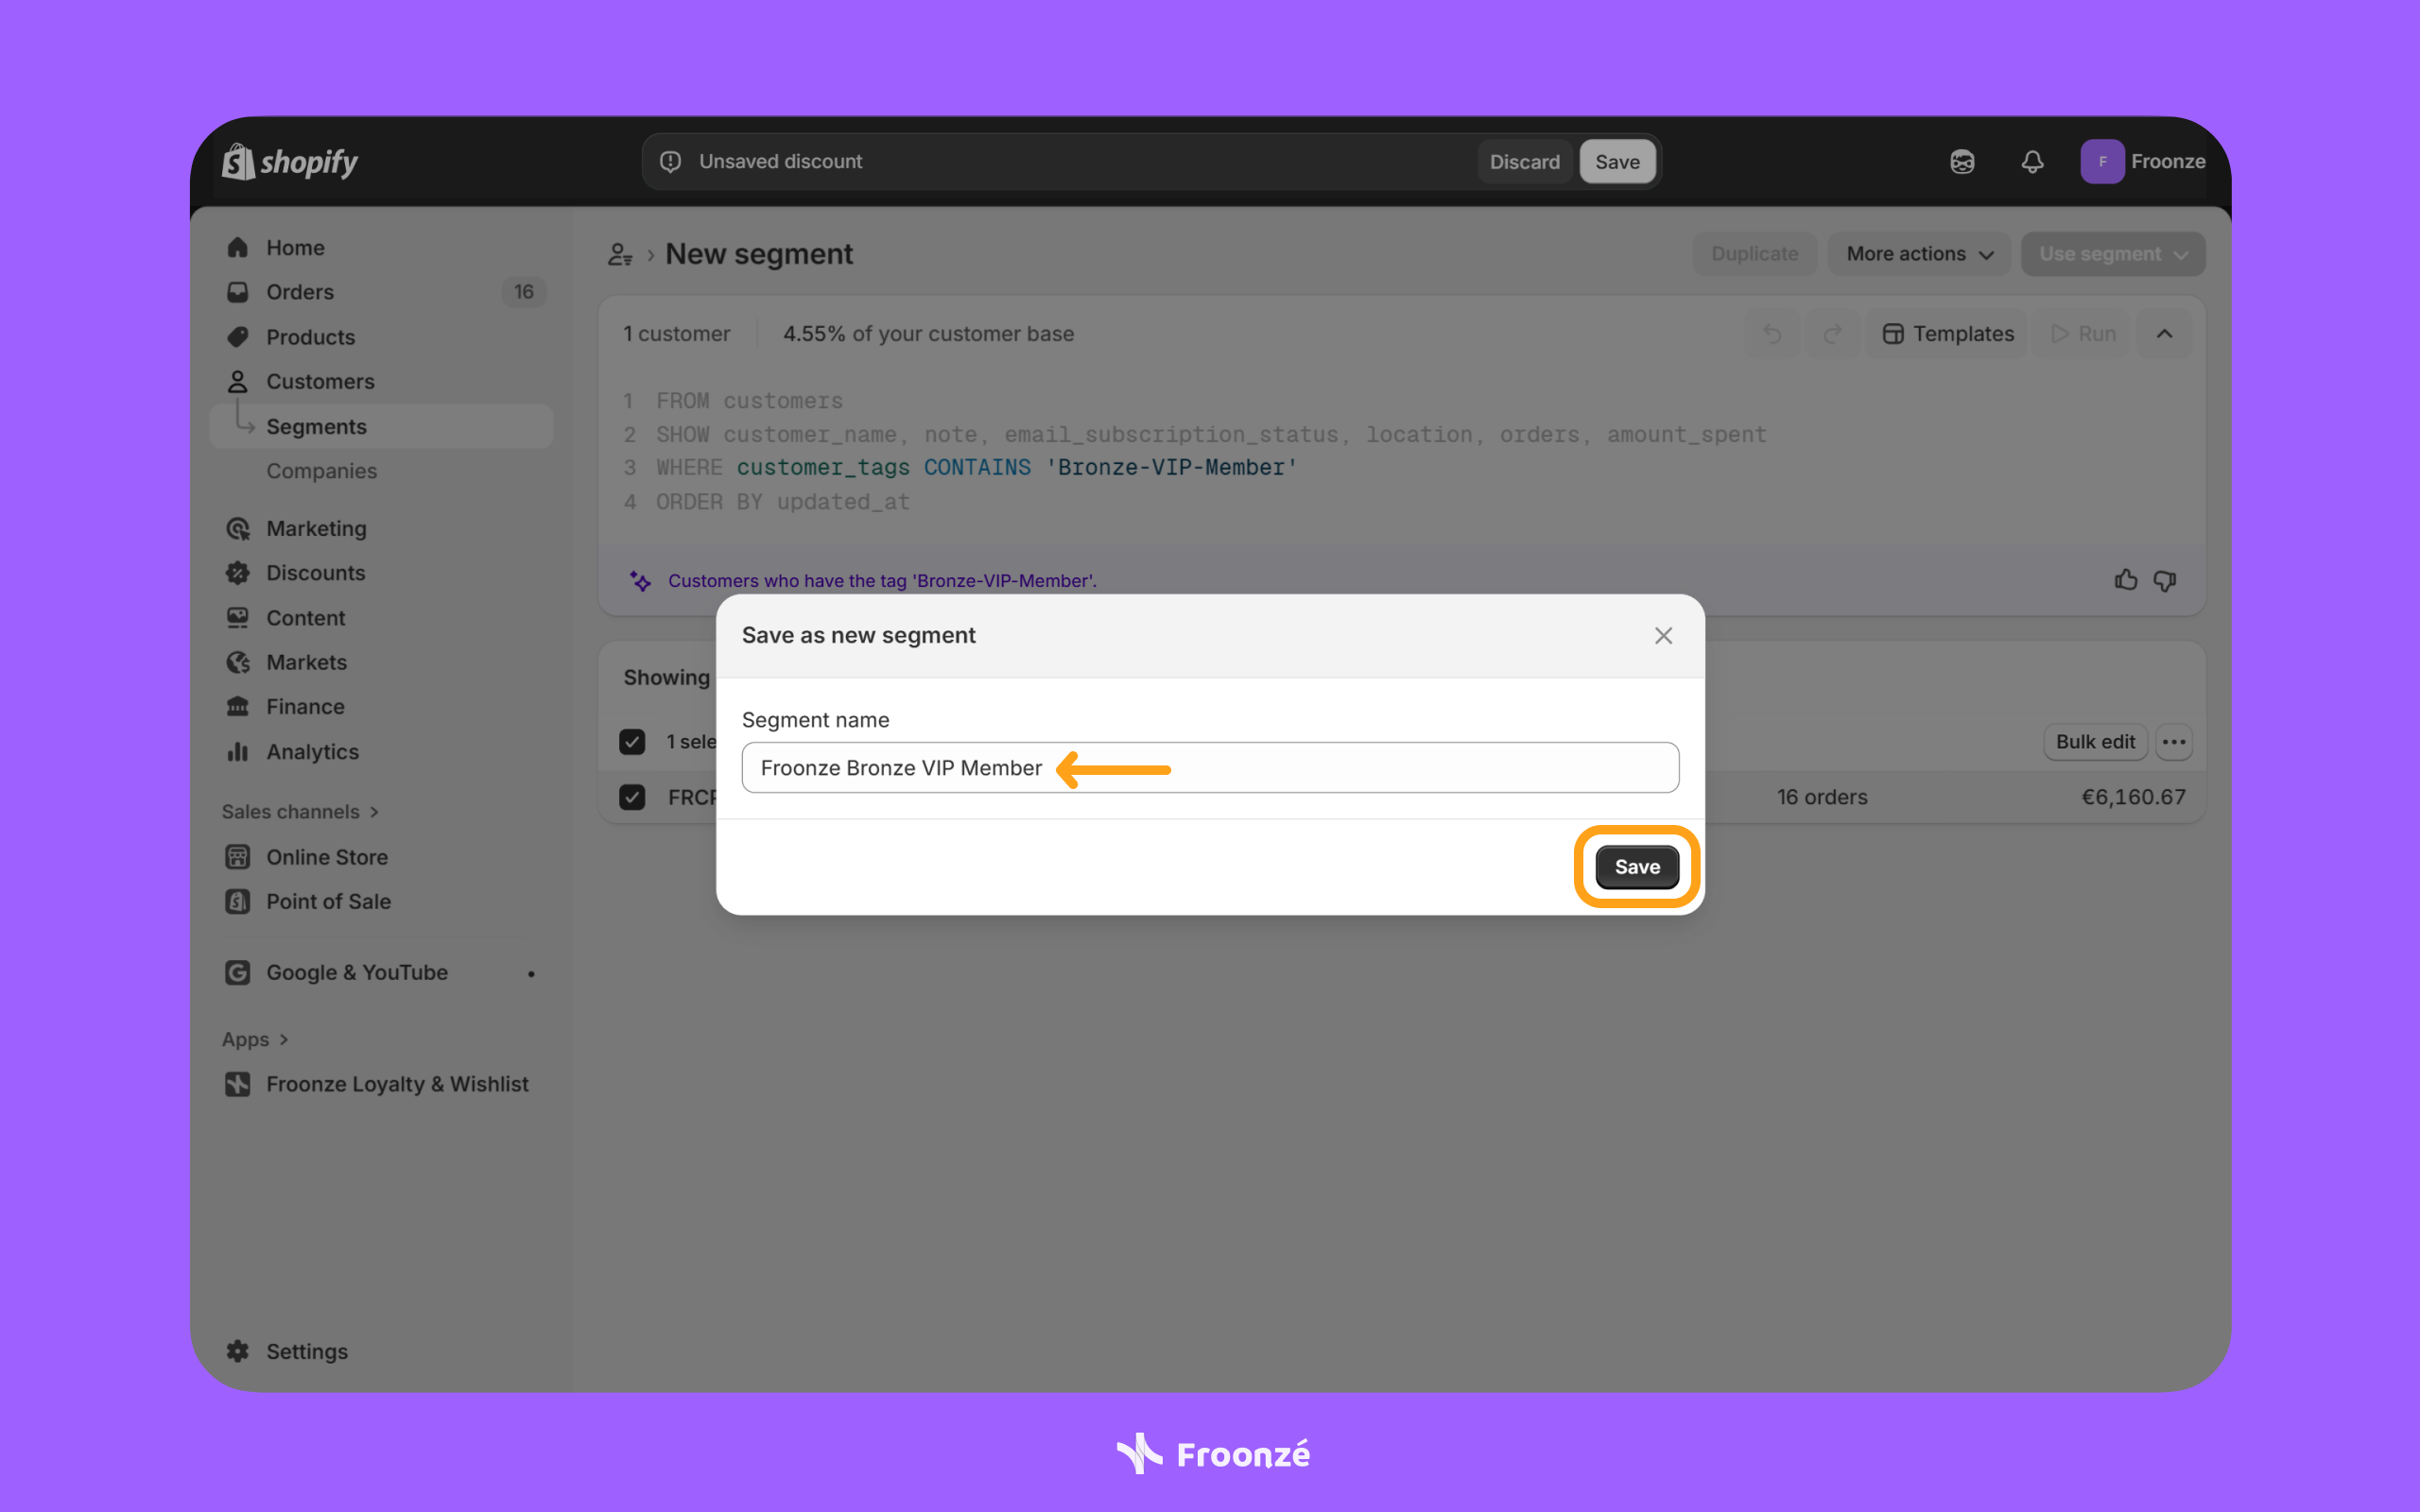Click Save in the segment dialog
Image resolution: width=2420 pixels, height=1512 pixels.
point(1637,867)
